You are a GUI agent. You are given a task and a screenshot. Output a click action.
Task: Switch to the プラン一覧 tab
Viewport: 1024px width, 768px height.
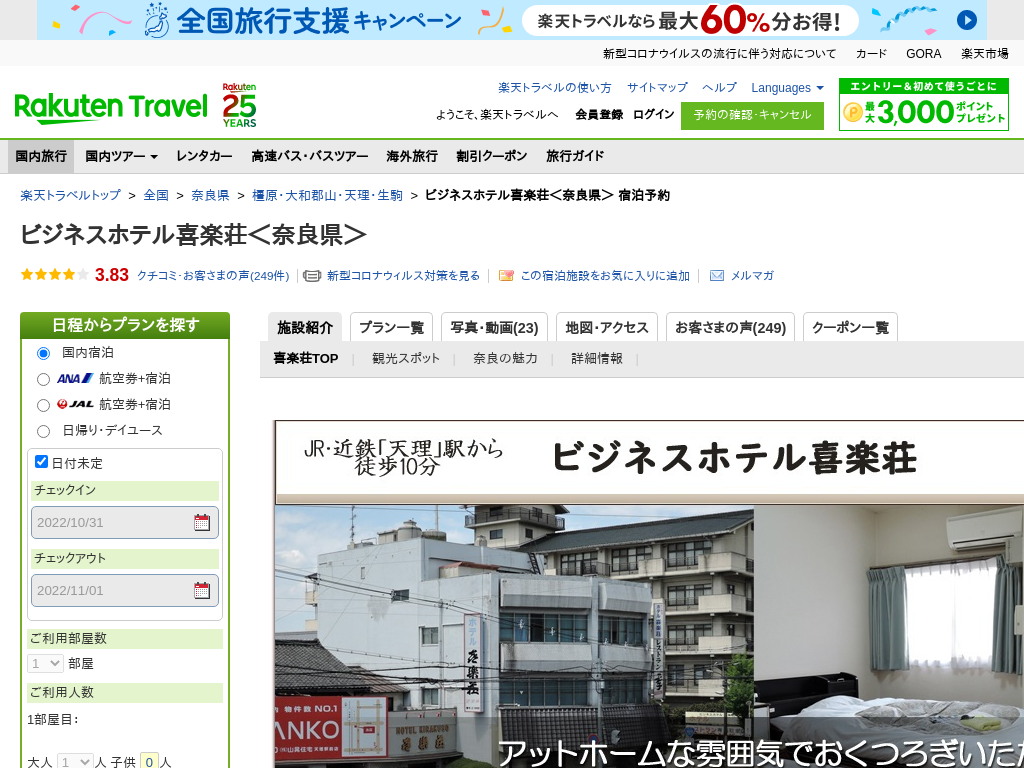click(391, 327)
